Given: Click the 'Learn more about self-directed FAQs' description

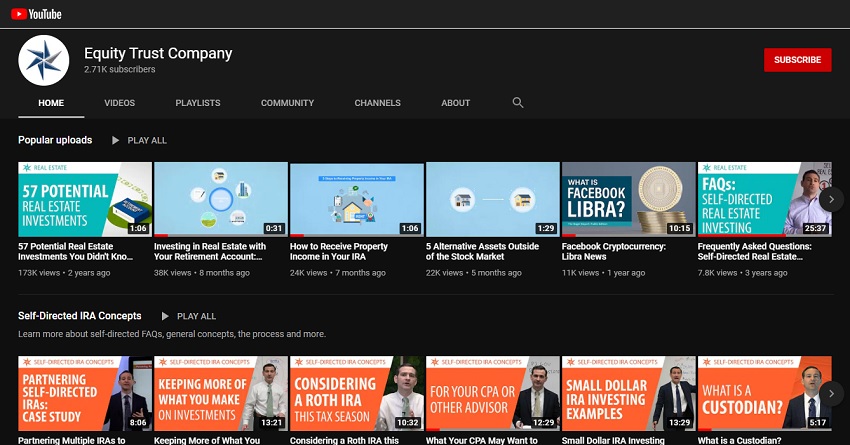Looking at the screenshot, I should (172, 334).
